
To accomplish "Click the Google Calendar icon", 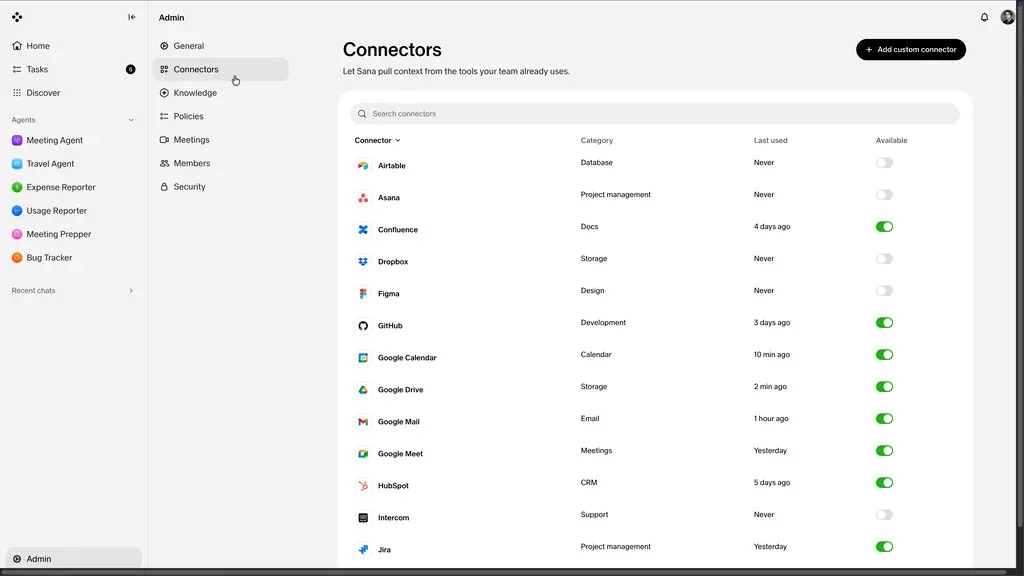I will coord(363,358).
